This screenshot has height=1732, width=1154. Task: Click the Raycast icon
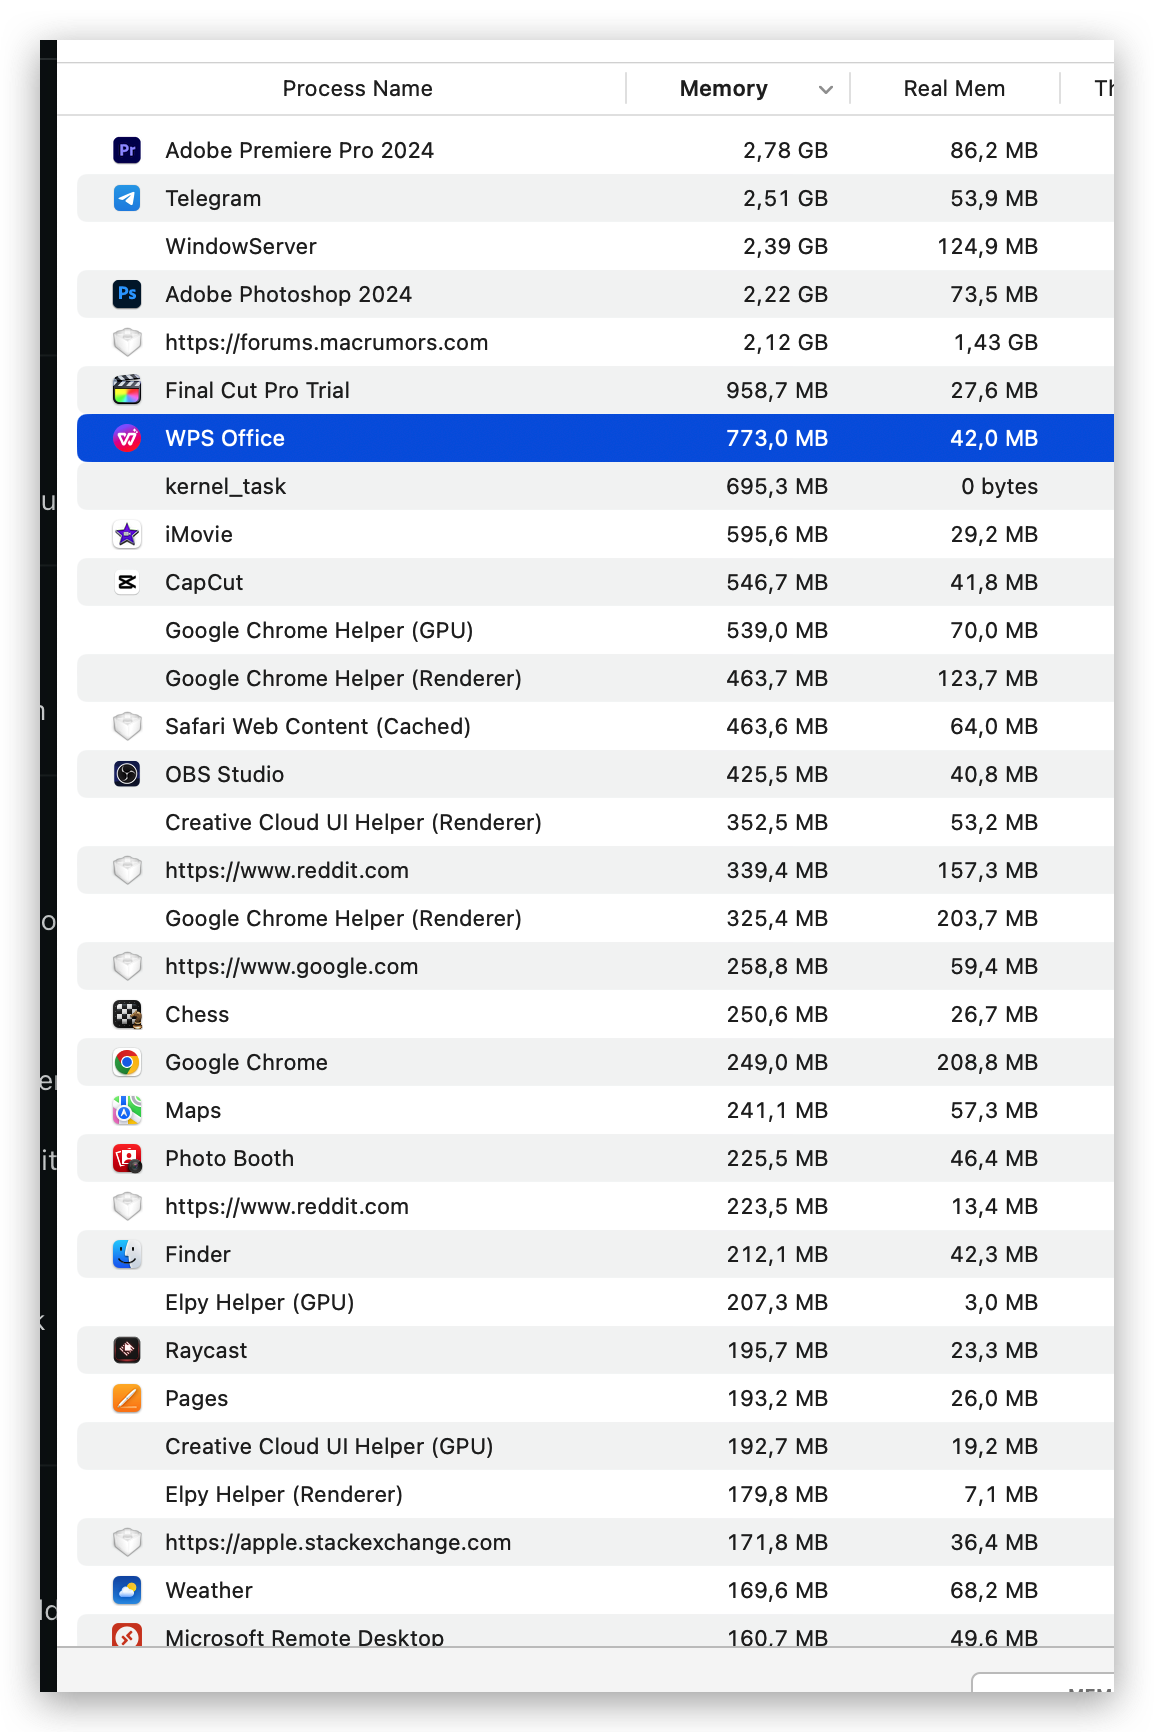(127, 1350)
